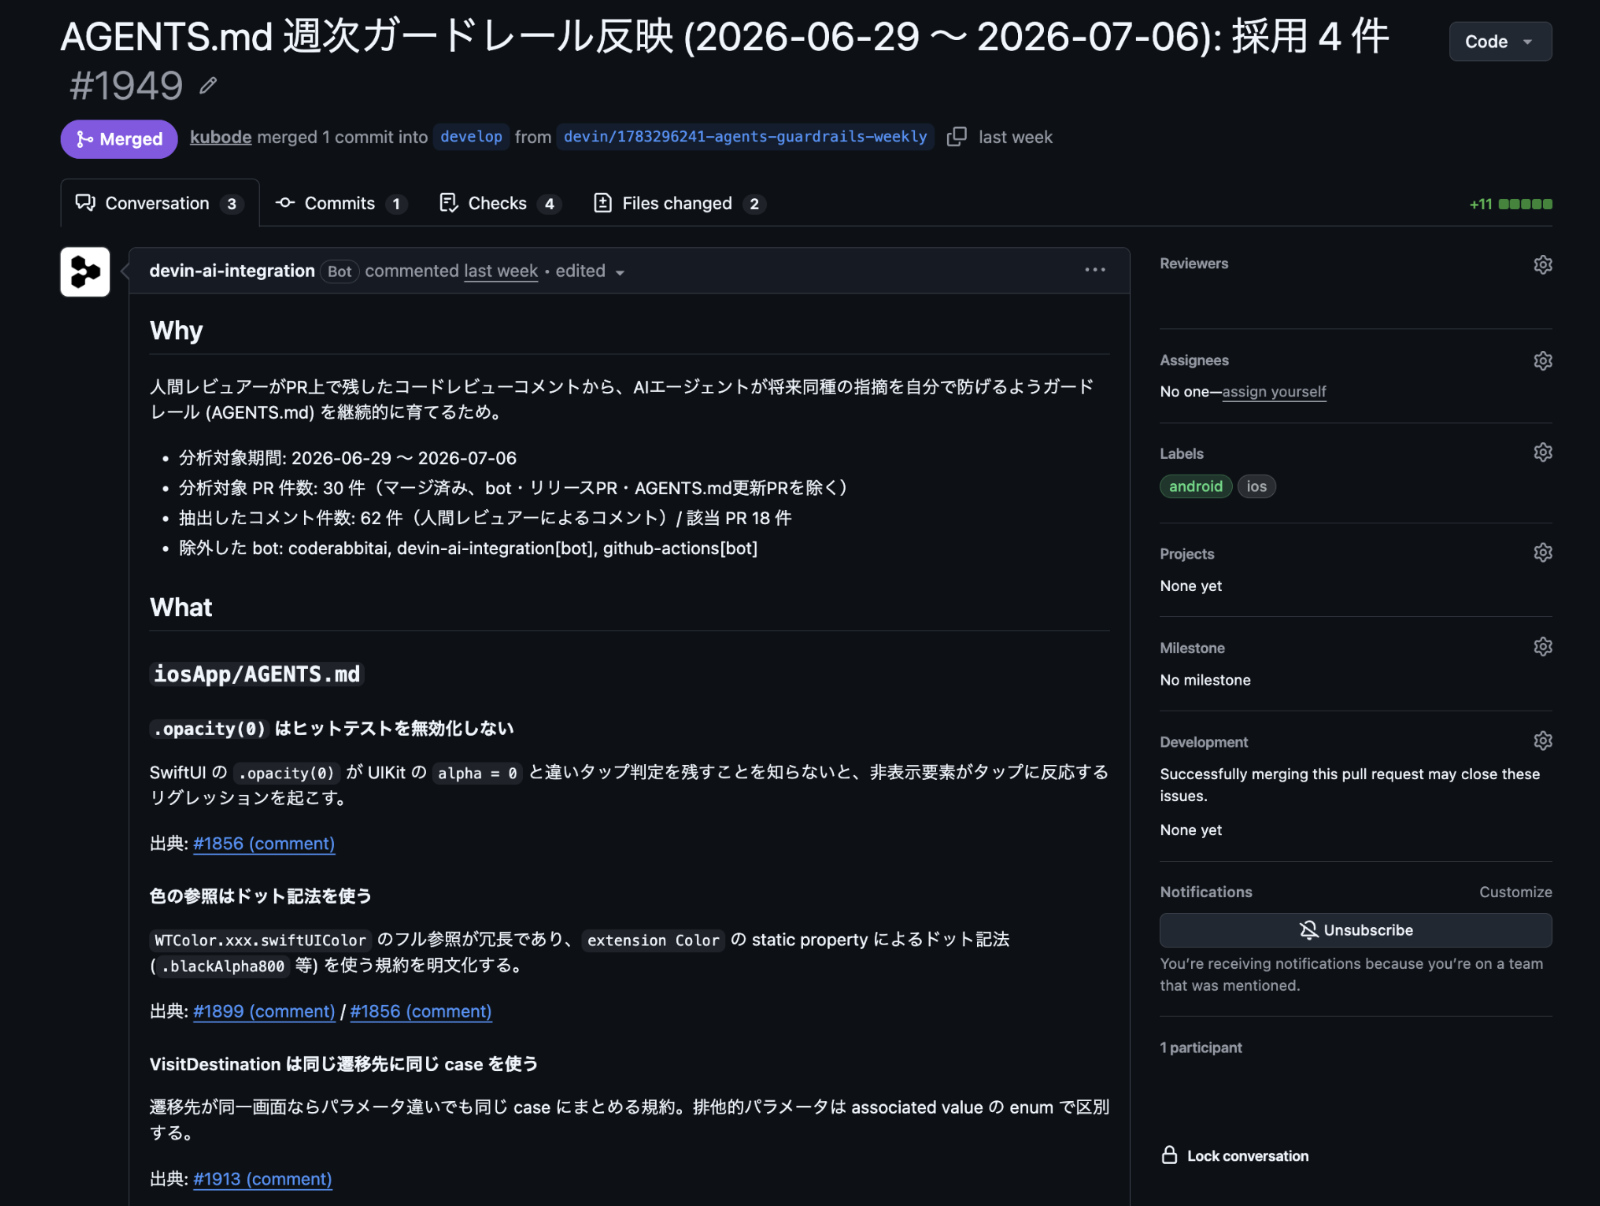This screenshot has width=1600, height=1206.
Task: Switch to the Checks tab
Action: (x=499, y=203)
